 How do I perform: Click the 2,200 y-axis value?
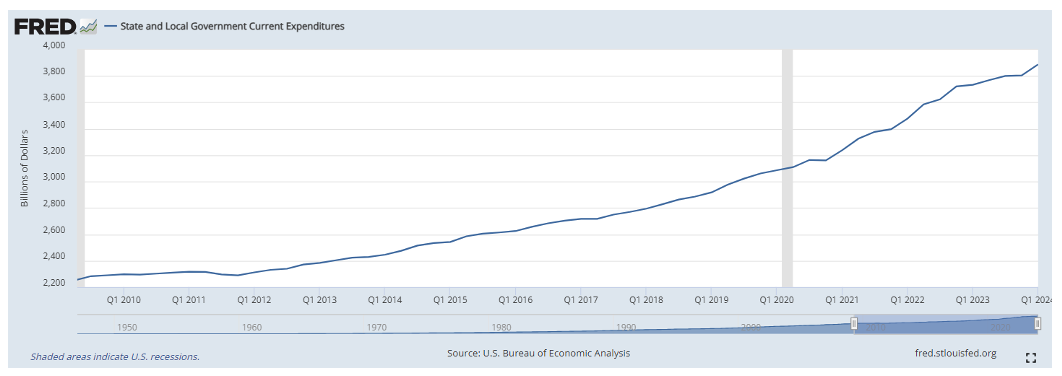click(55, 284)
